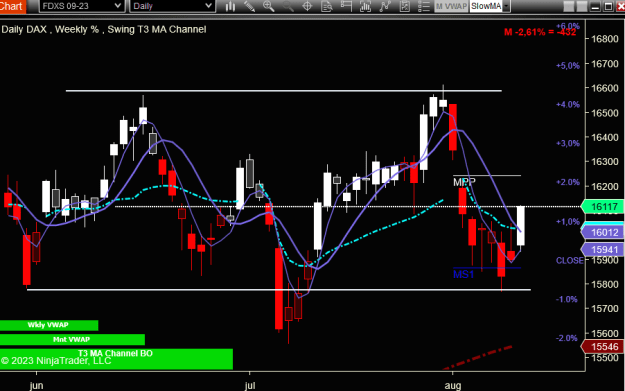625x391 pixels.
Task: Click the 15941 purple price marker
Action: click(603, 250)
